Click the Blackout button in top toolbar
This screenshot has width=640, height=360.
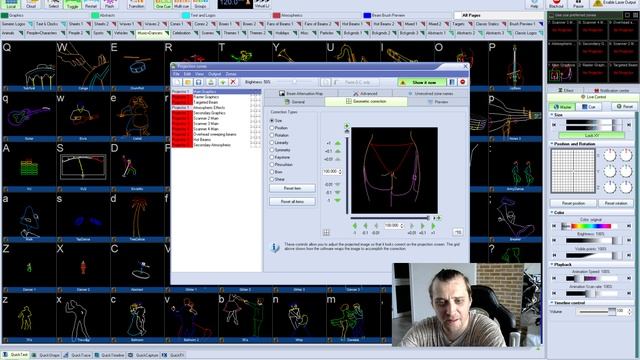point(556,4)
